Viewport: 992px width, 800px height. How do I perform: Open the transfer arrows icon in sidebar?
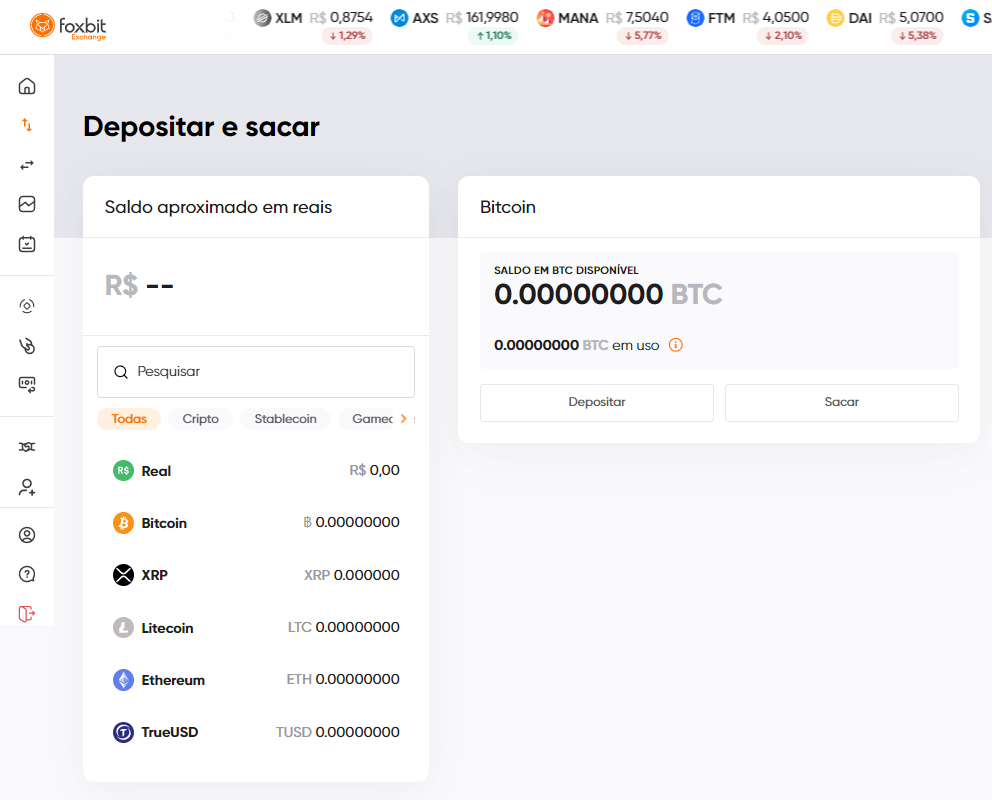(27, 165)
